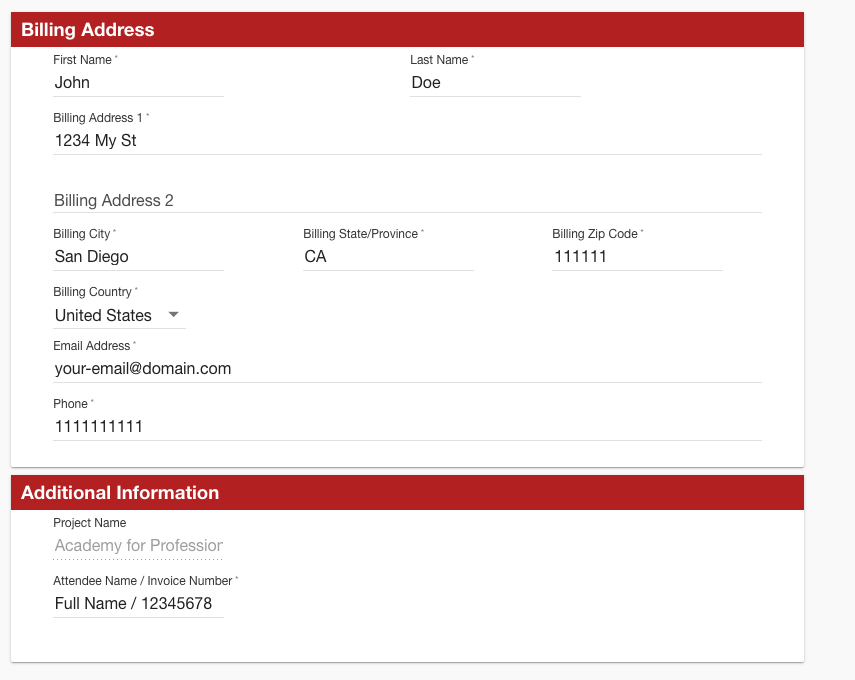Click the Billing State/Province field with CA
The height and width of the screenshot is (680, 855).
pos(388,257)
